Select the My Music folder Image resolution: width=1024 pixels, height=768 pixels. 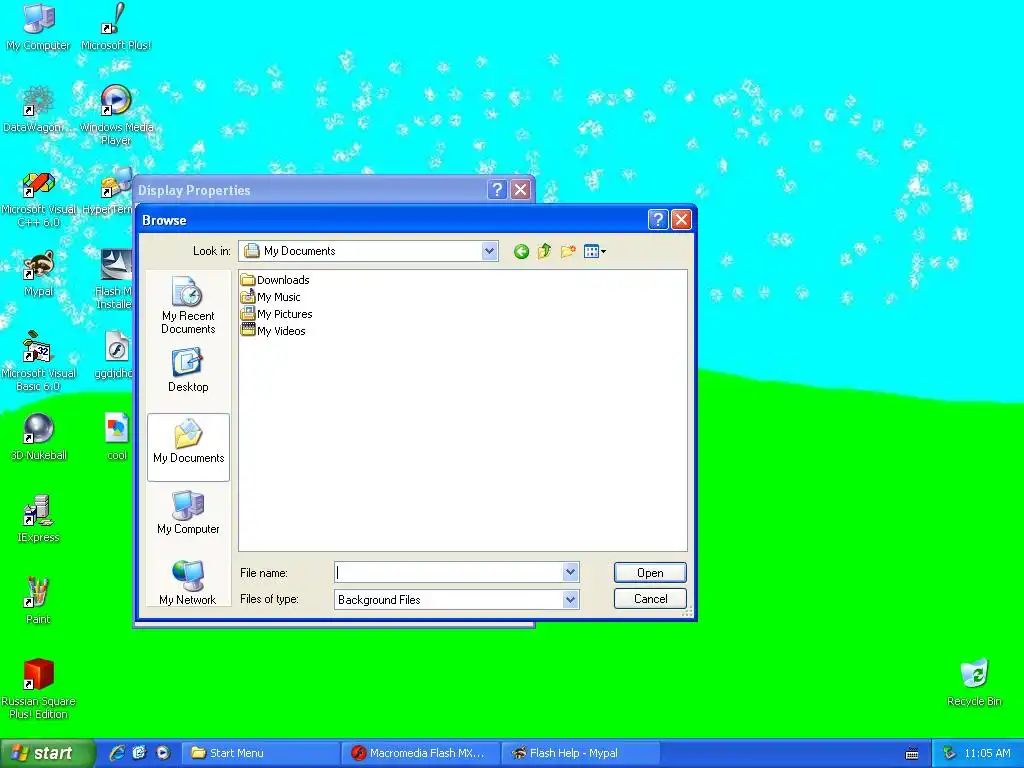tap(270, 297)
